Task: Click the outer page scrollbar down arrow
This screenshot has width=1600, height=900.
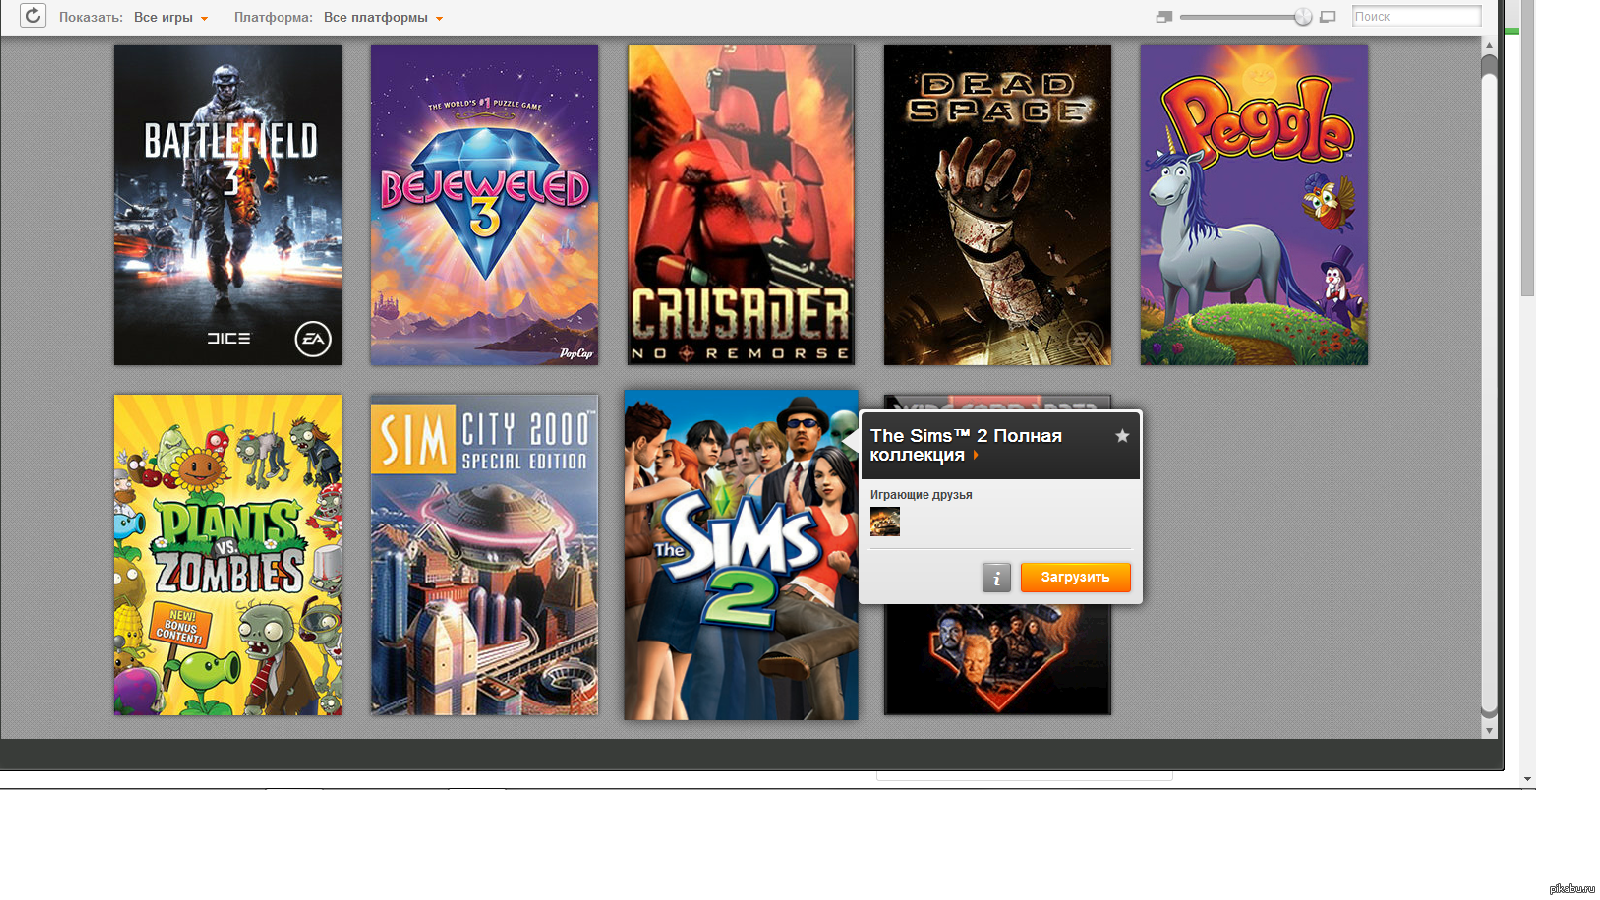Action: 1527,779
